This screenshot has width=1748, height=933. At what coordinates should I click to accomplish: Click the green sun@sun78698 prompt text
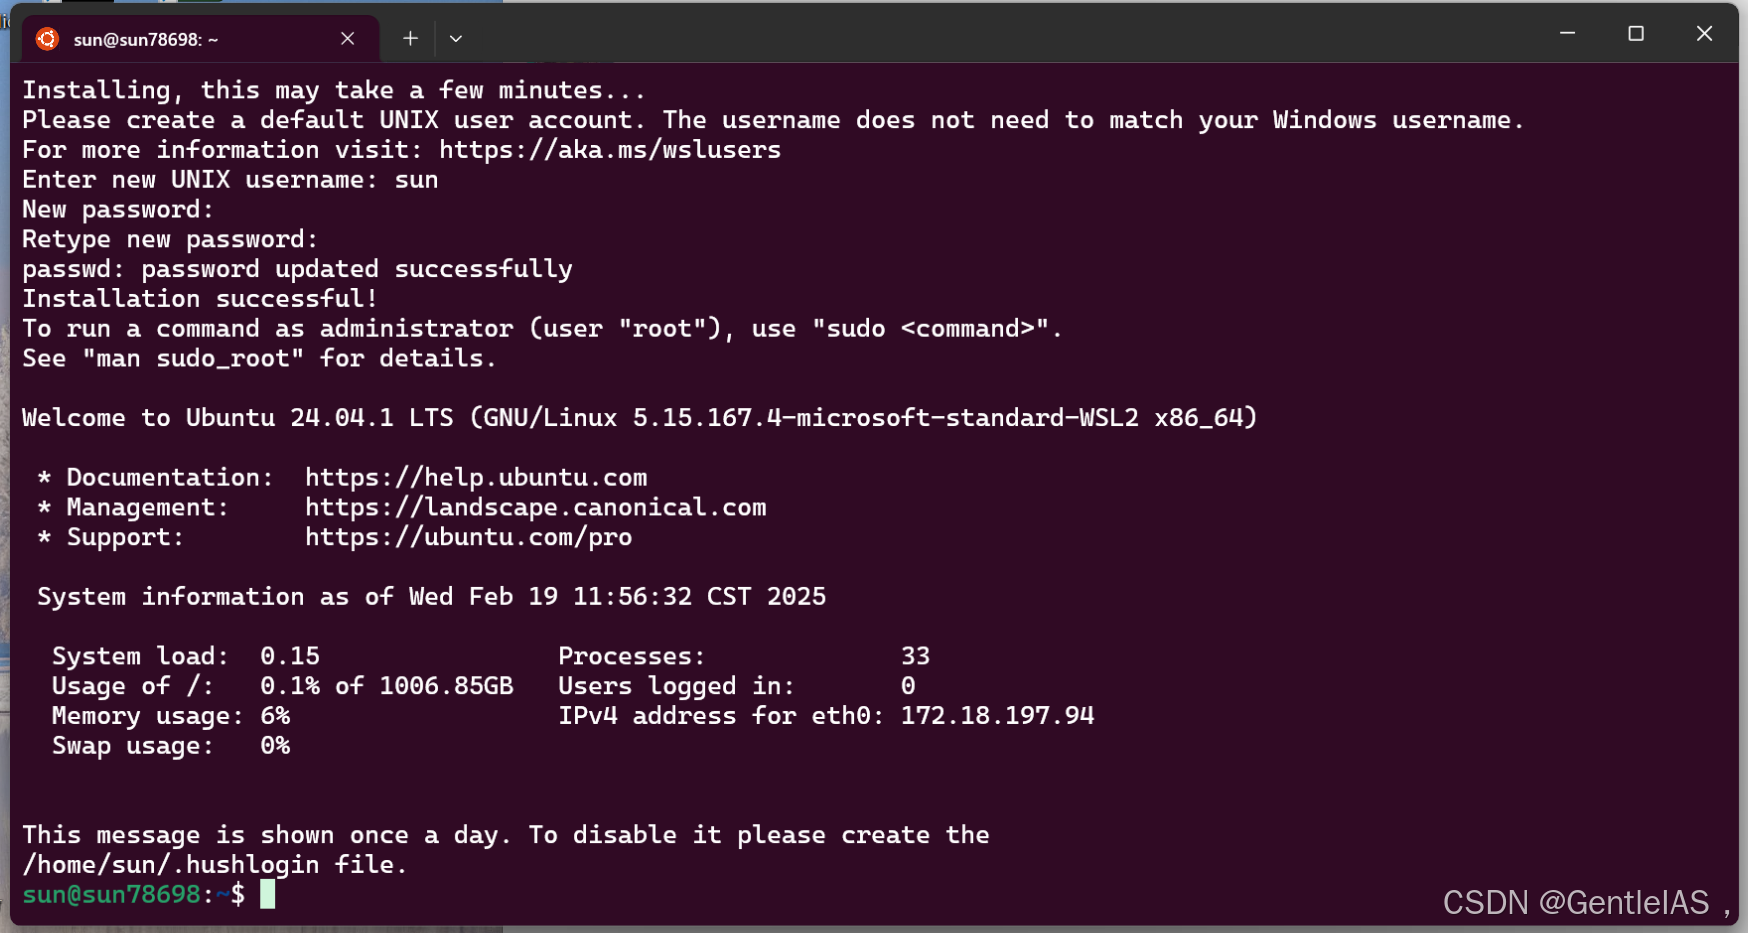point(110,894)
